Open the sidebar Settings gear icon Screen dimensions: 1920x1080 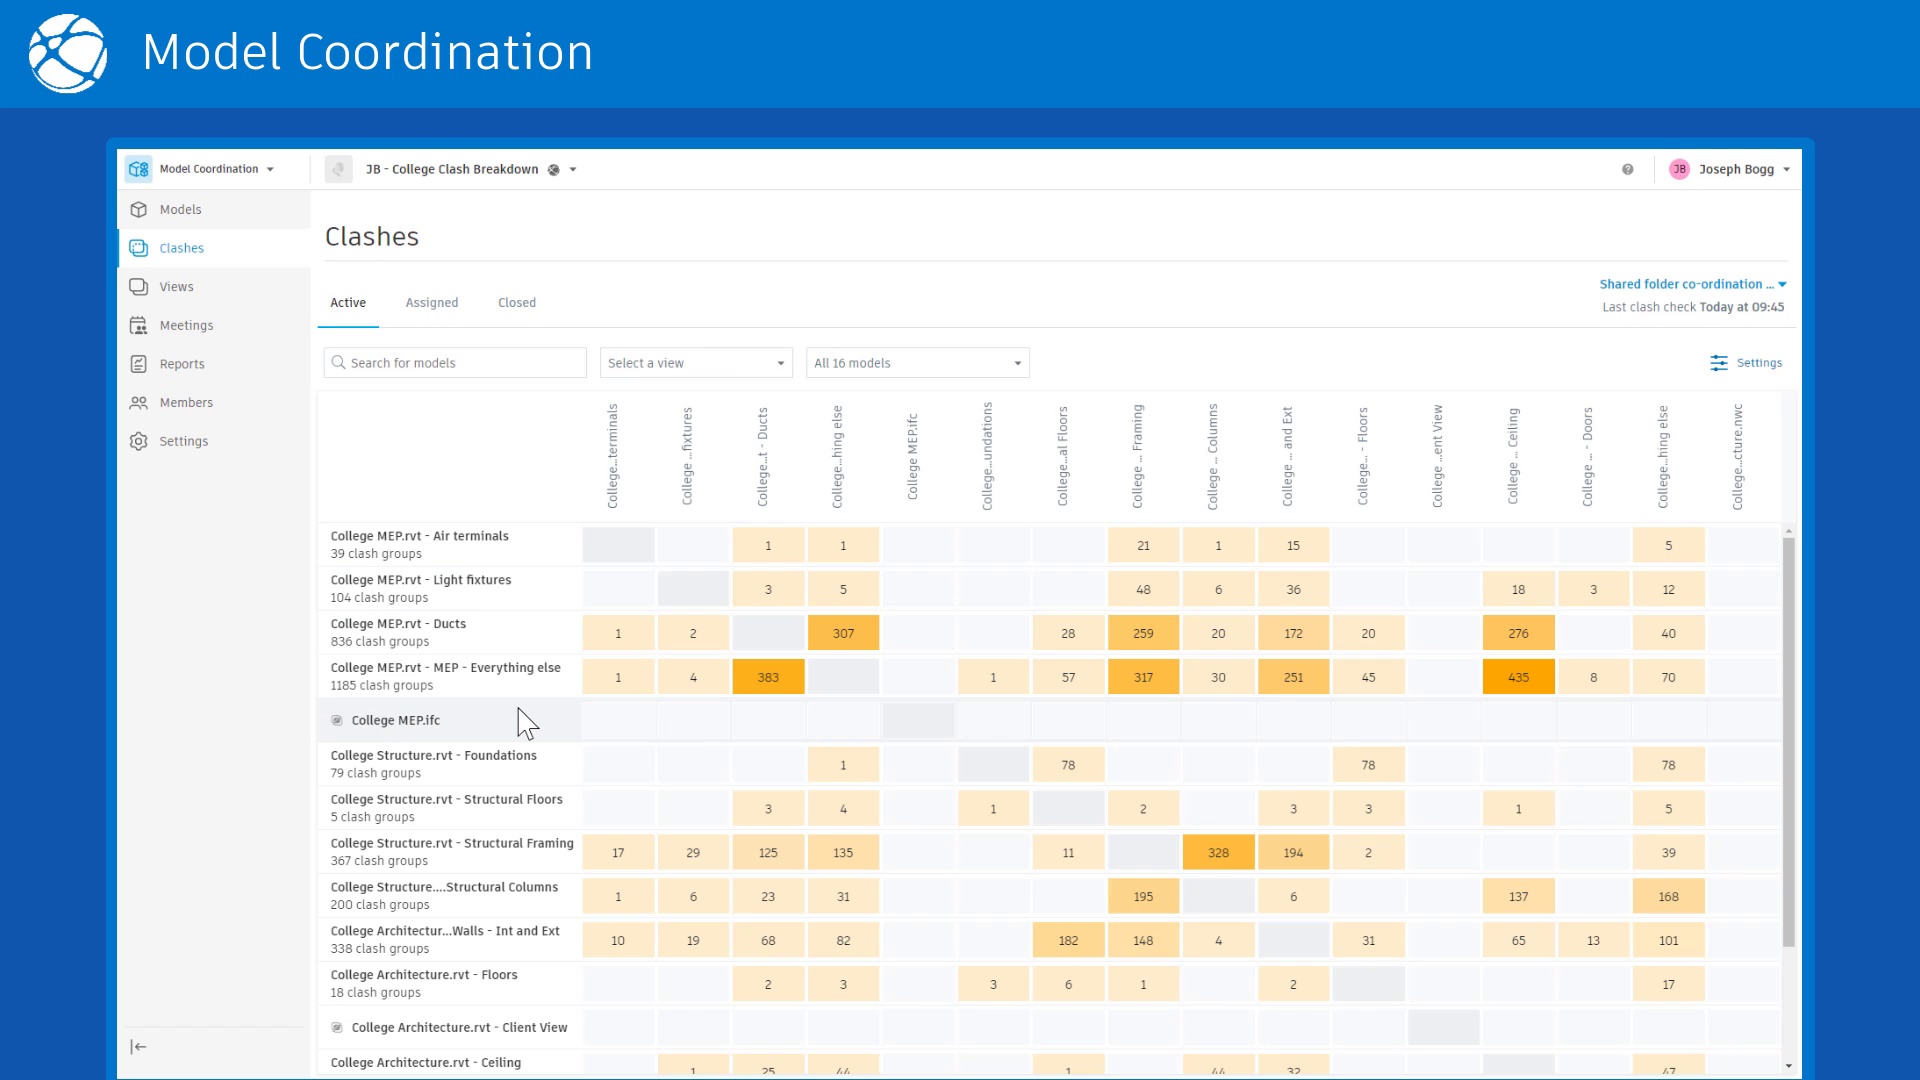pyautogui.click(x=139, y=441)
